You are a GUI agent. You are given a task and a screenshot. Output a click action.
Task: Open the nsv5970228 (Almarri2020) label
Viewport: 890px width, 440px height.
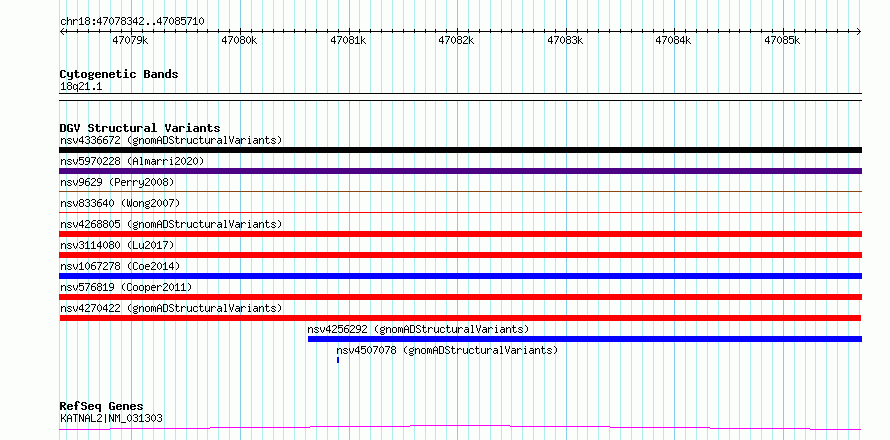click(x=132, y=161)
